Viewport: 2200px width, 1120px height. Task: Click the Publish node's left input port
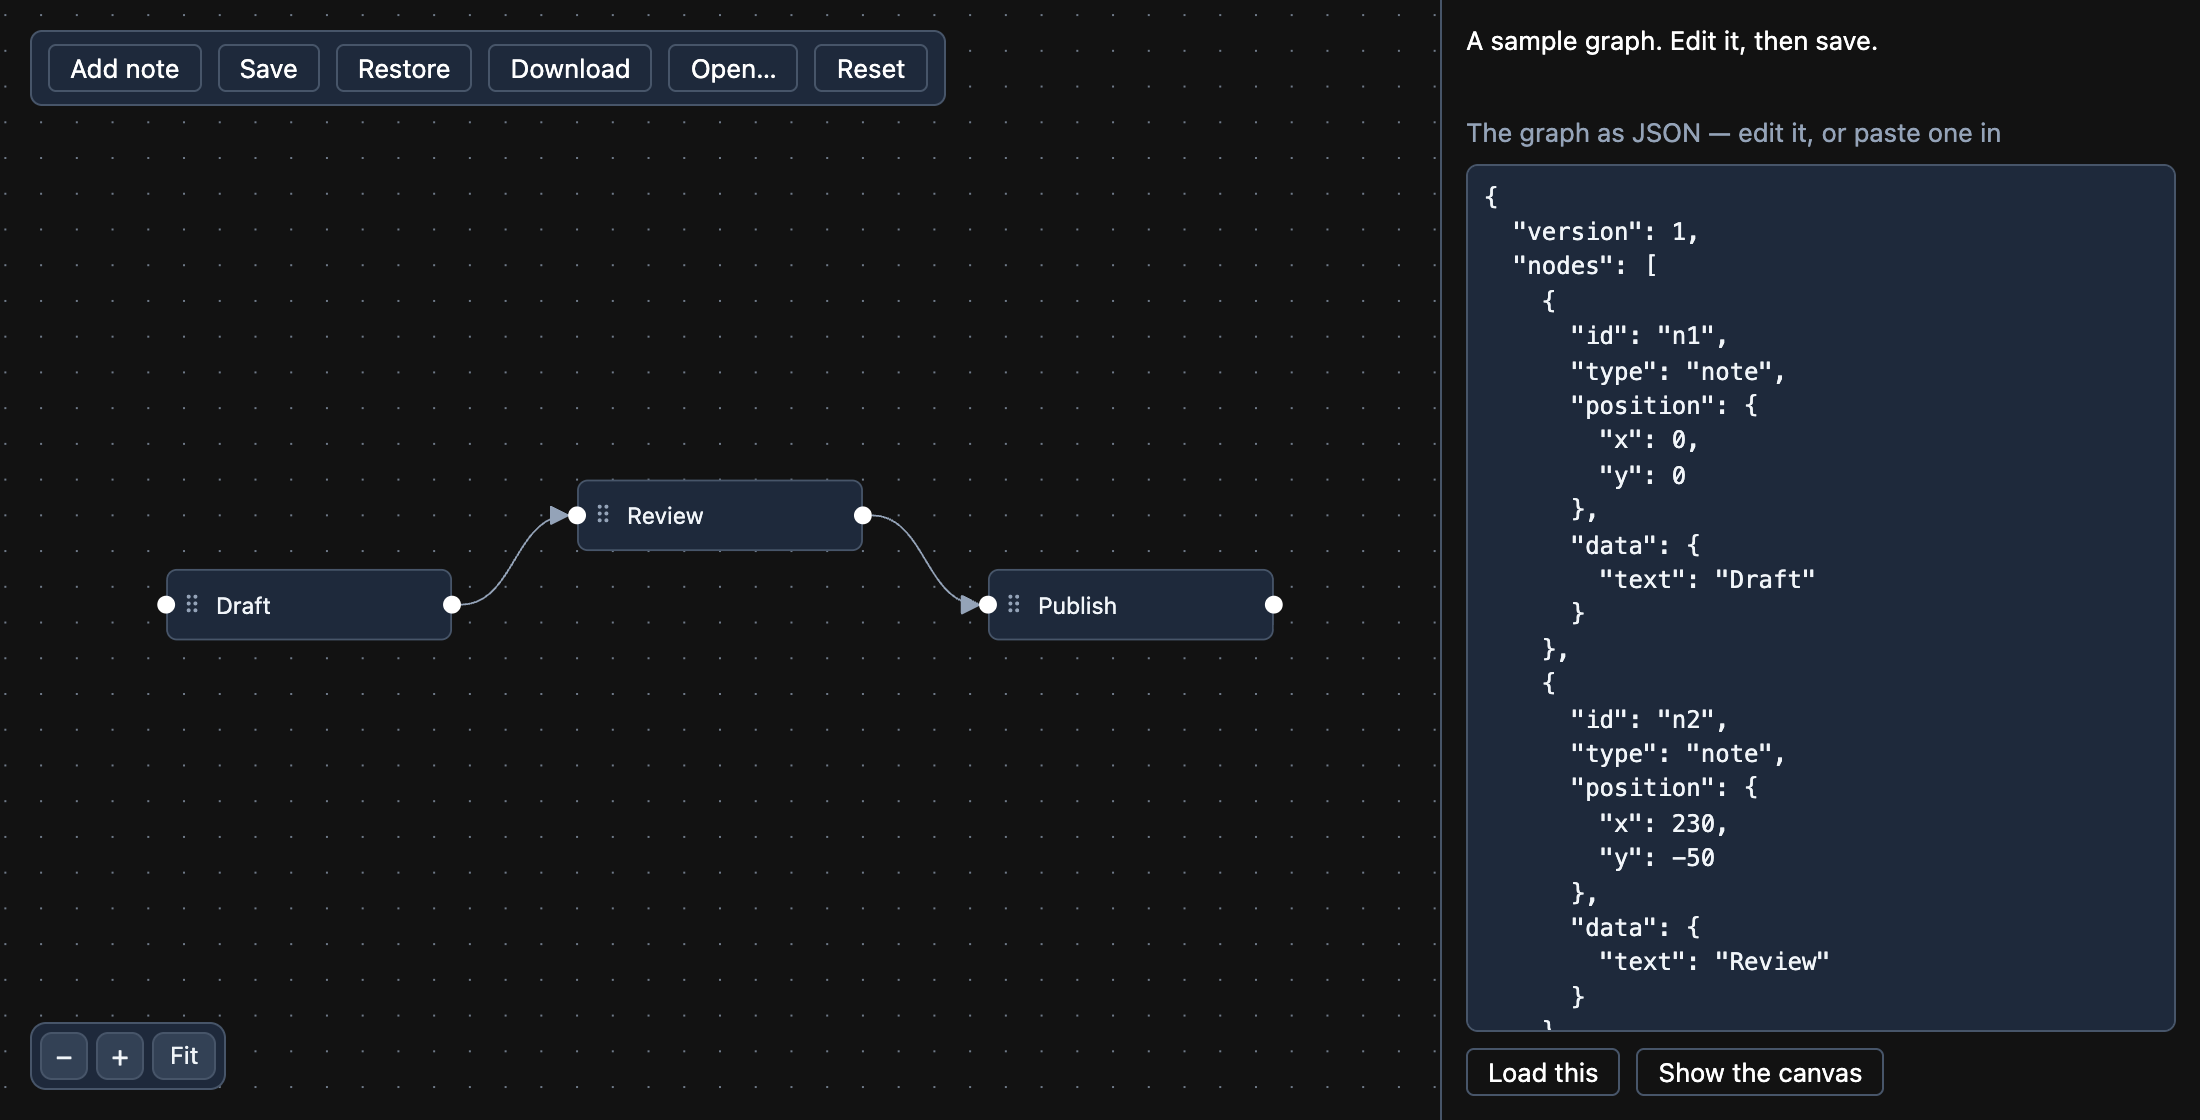coord(988,604)
